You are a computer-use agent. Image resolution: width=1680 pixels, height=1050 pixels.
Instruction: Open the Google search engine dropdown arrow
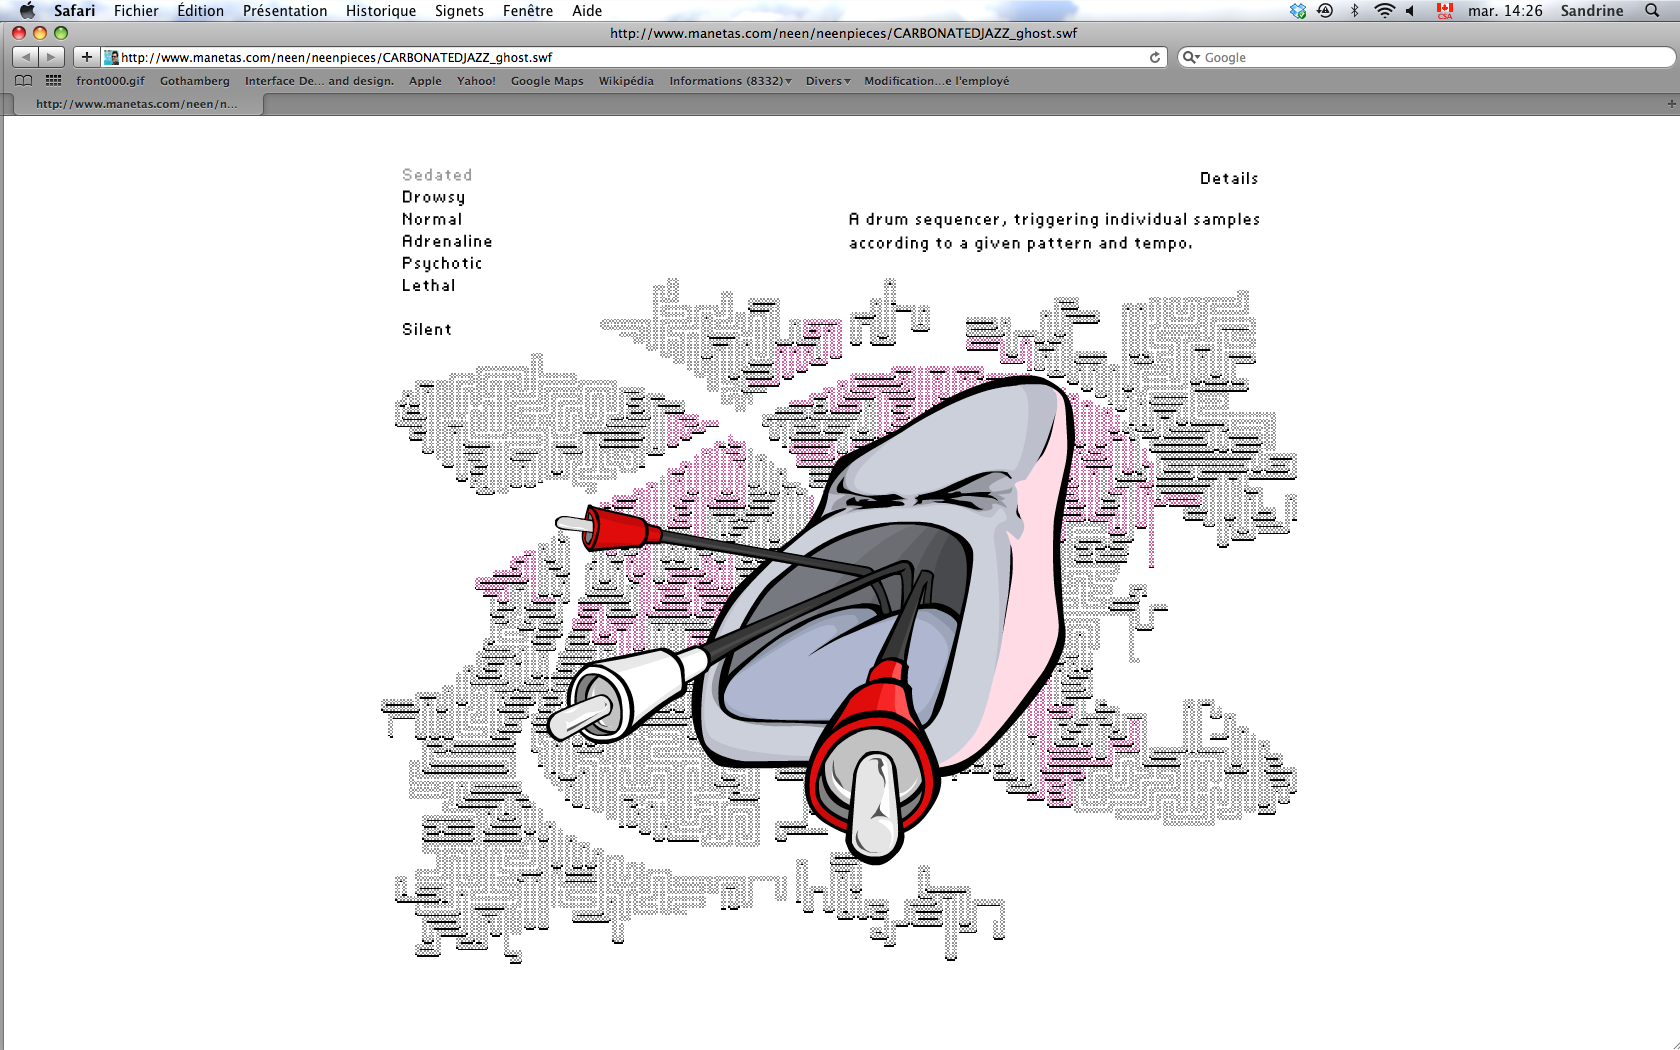click(x=1191, y=57)
